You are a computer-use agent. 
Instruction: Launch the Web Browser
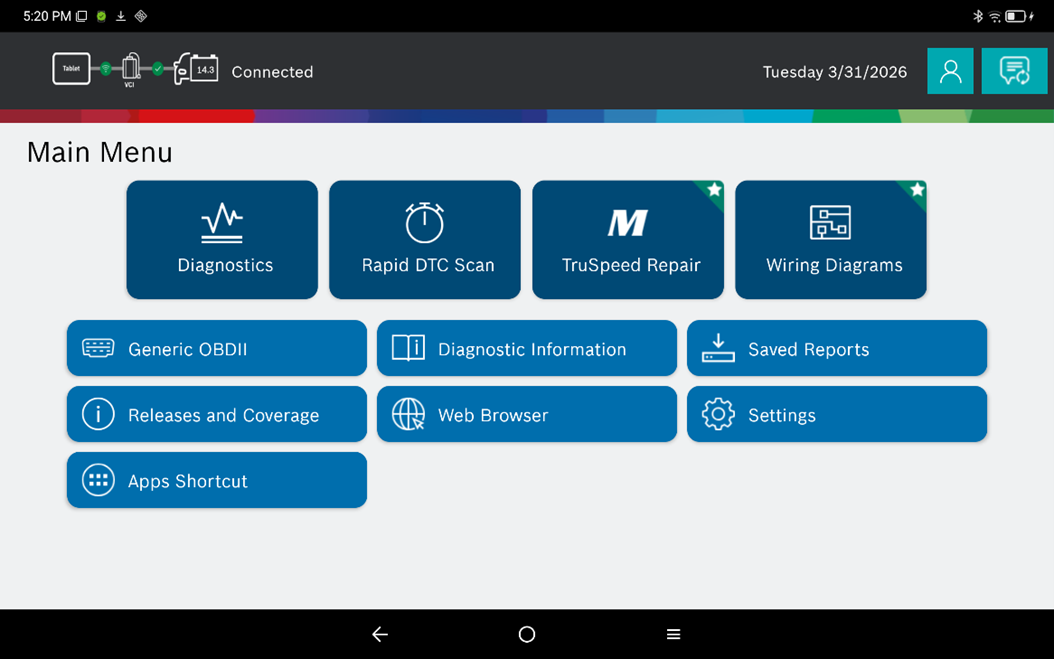pos(527,415)
